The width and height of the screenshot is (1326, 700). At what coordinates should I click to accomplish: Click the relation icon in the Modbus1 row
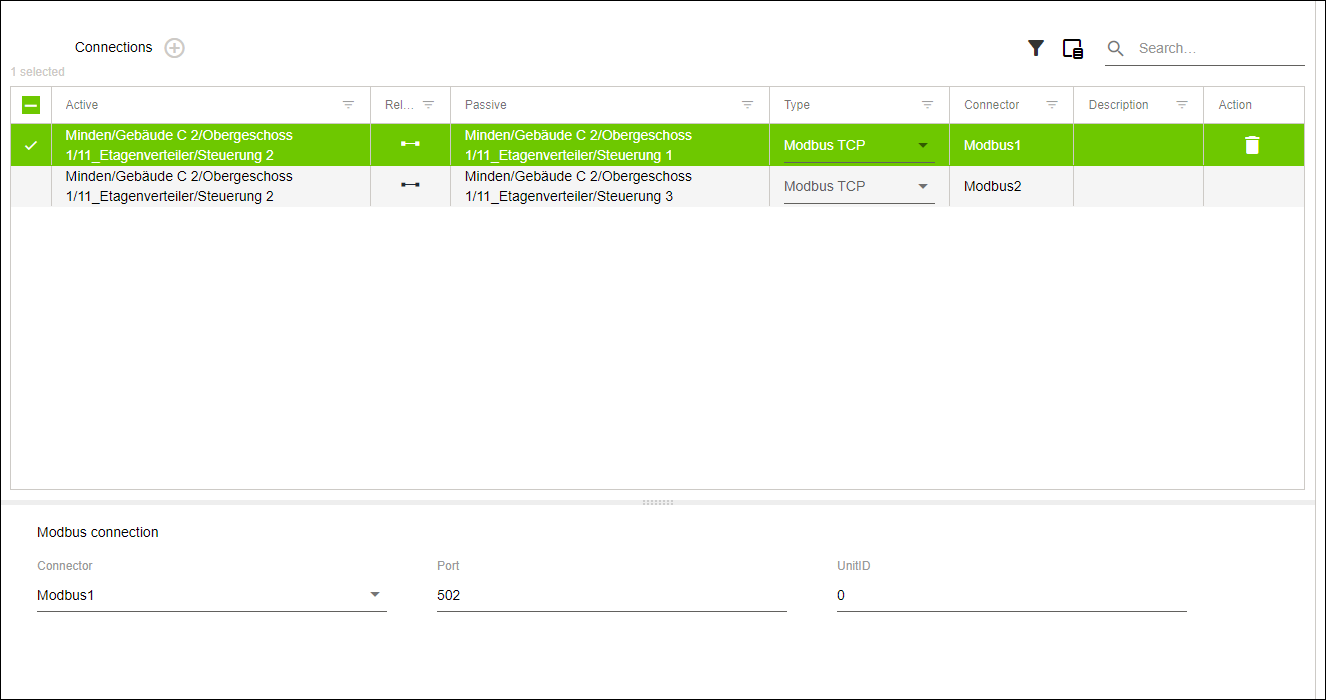point(410,144)
